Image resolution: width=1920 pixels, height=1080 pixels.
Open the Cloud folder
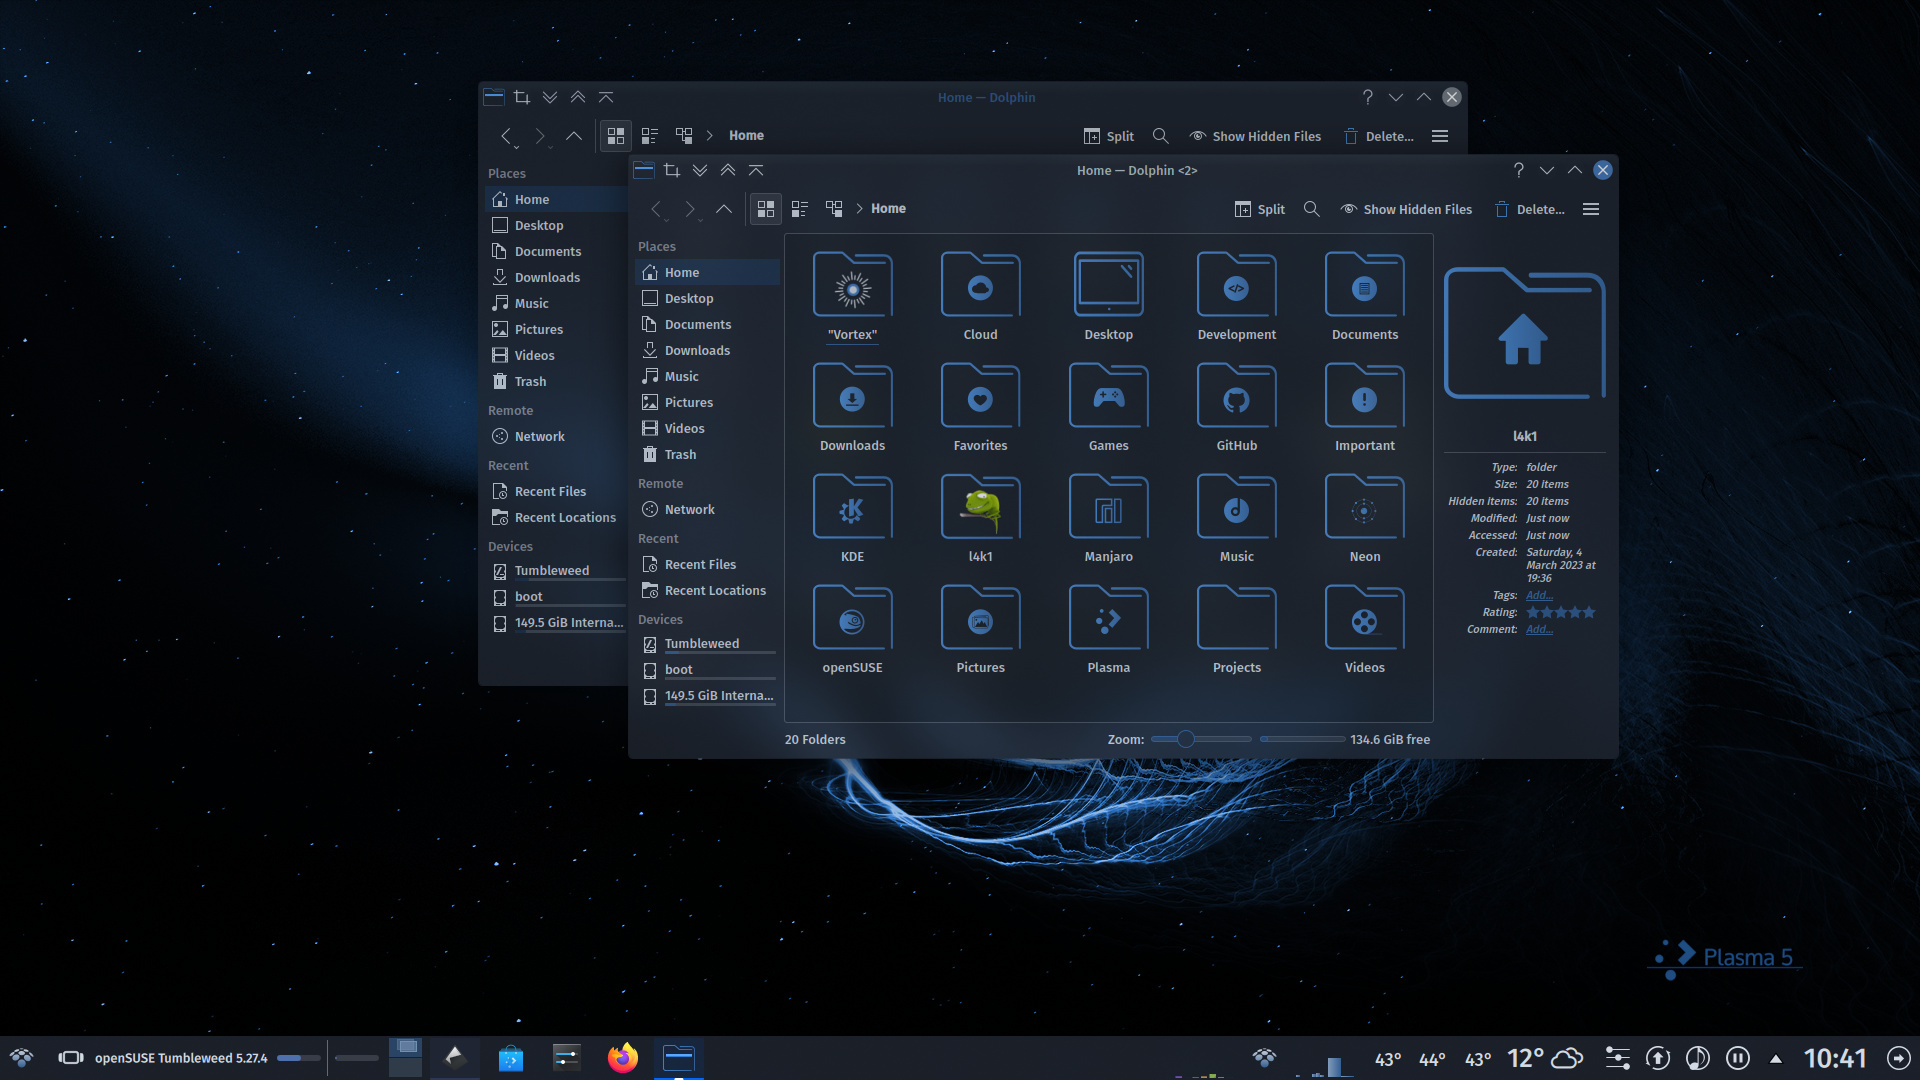point(980,297)
